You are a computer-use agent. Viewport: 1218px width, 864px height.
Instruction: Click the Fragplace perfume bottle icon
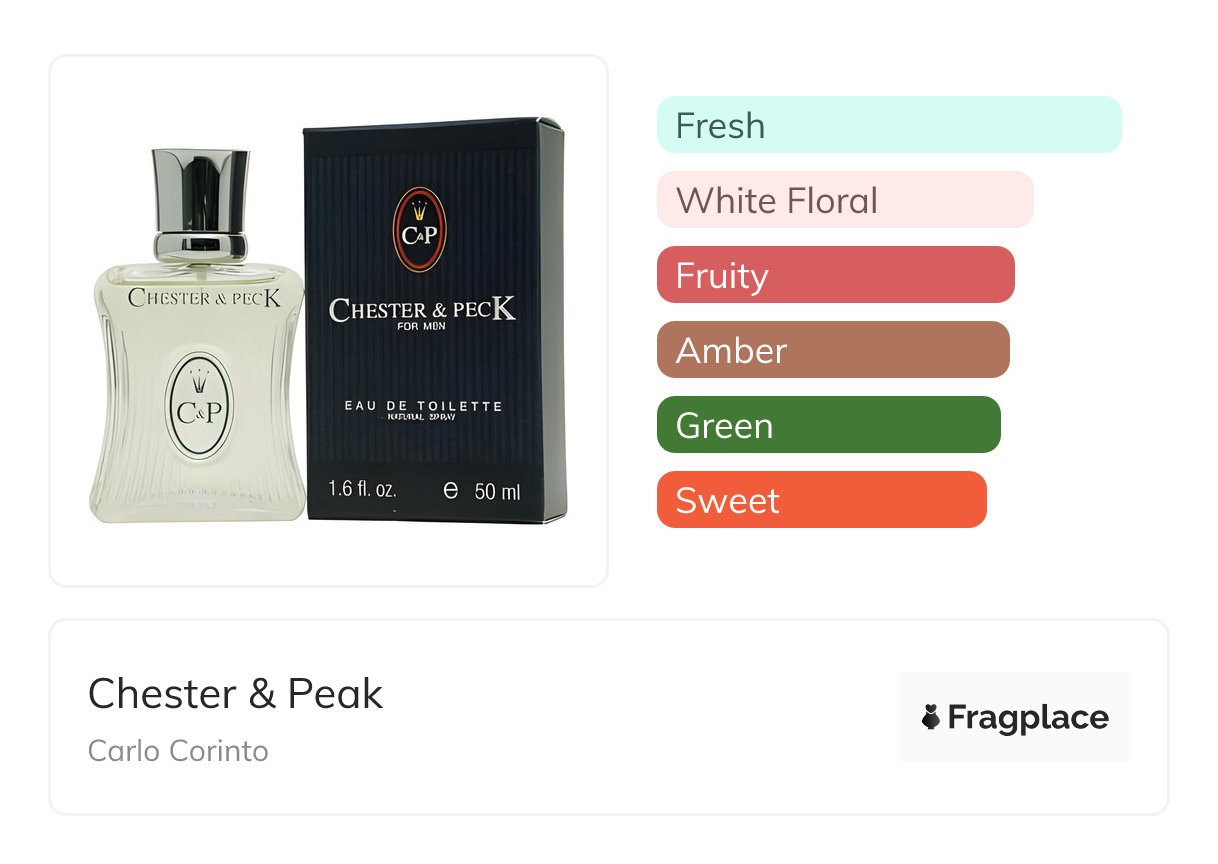point(931,717)
